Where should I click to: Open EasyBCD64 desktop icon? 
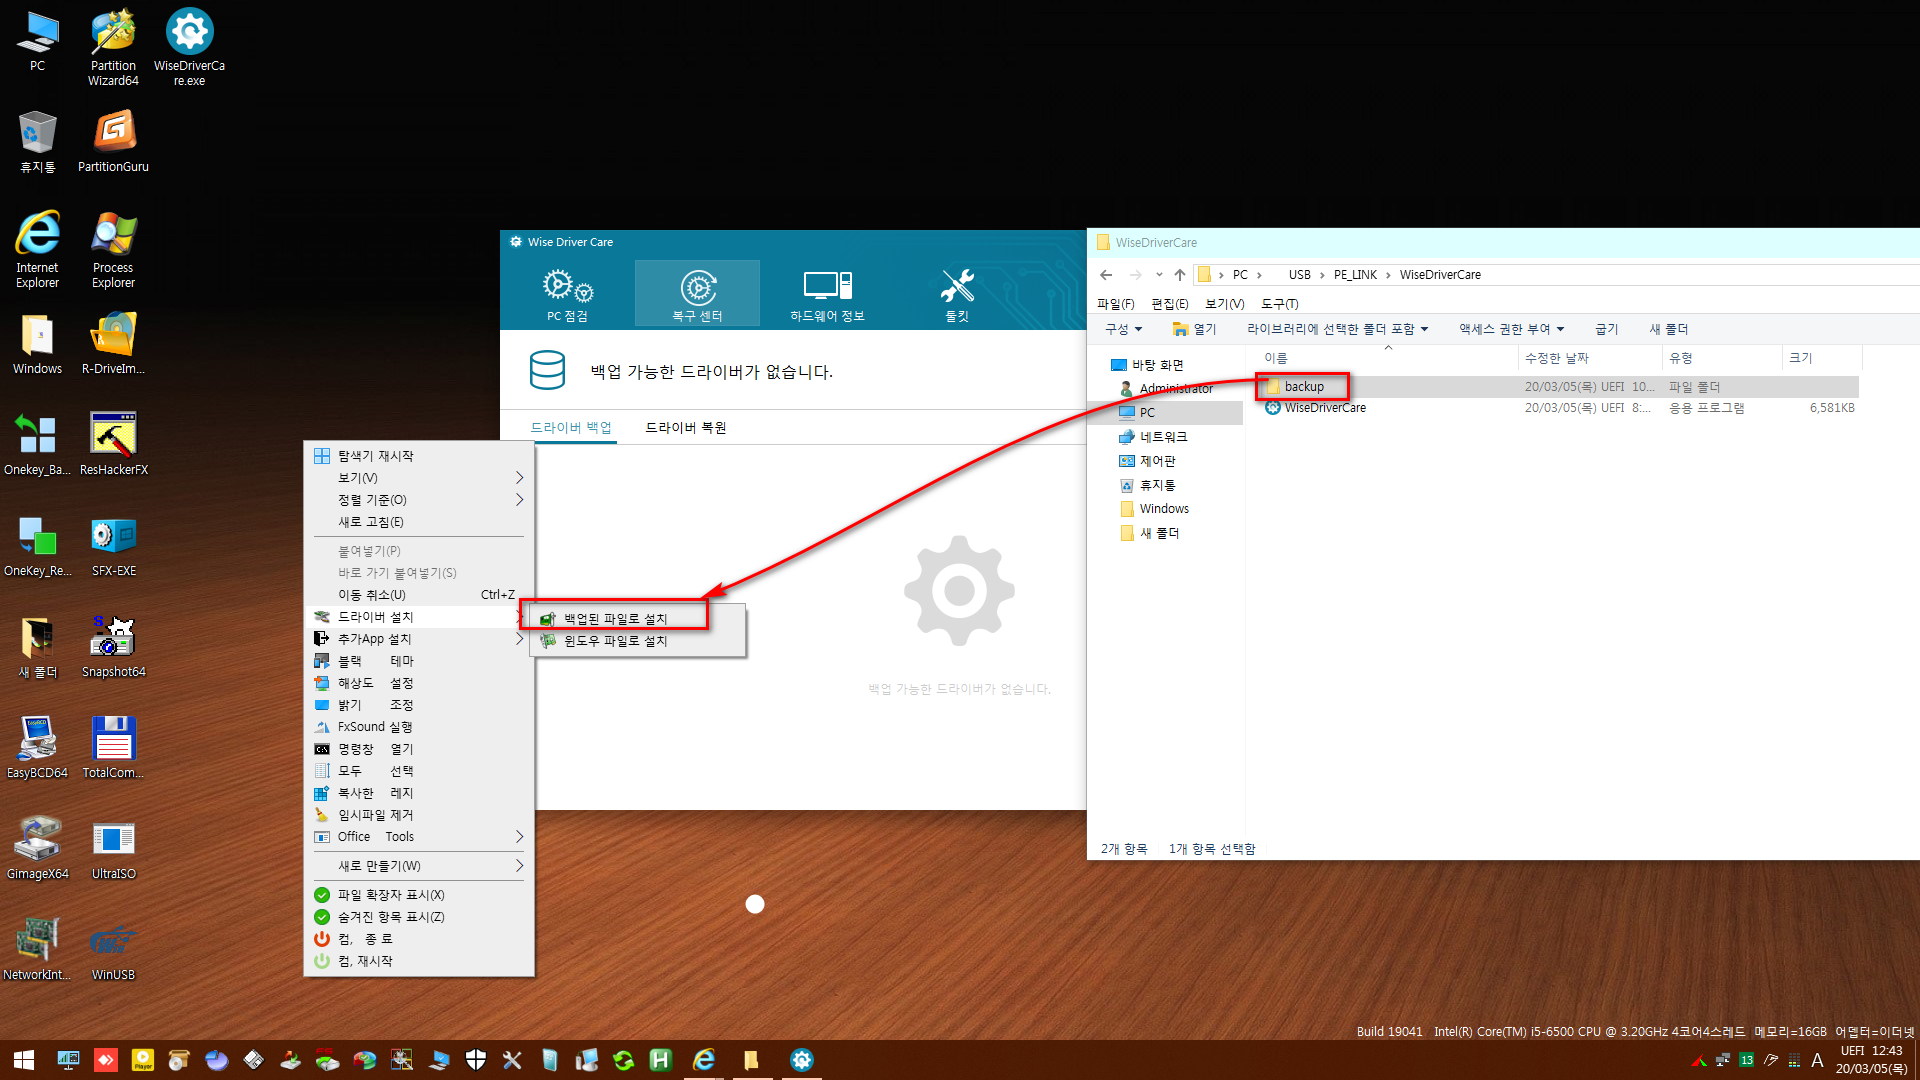click(x=37, y=747)
